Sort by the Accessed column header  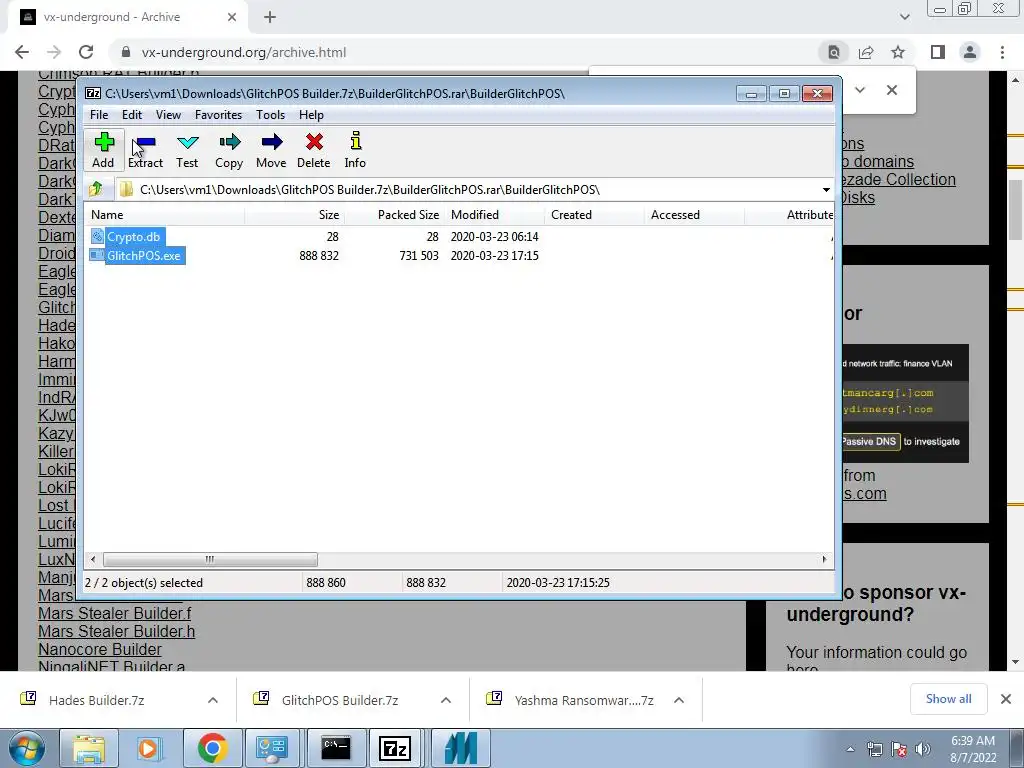(x=694, y=215)
